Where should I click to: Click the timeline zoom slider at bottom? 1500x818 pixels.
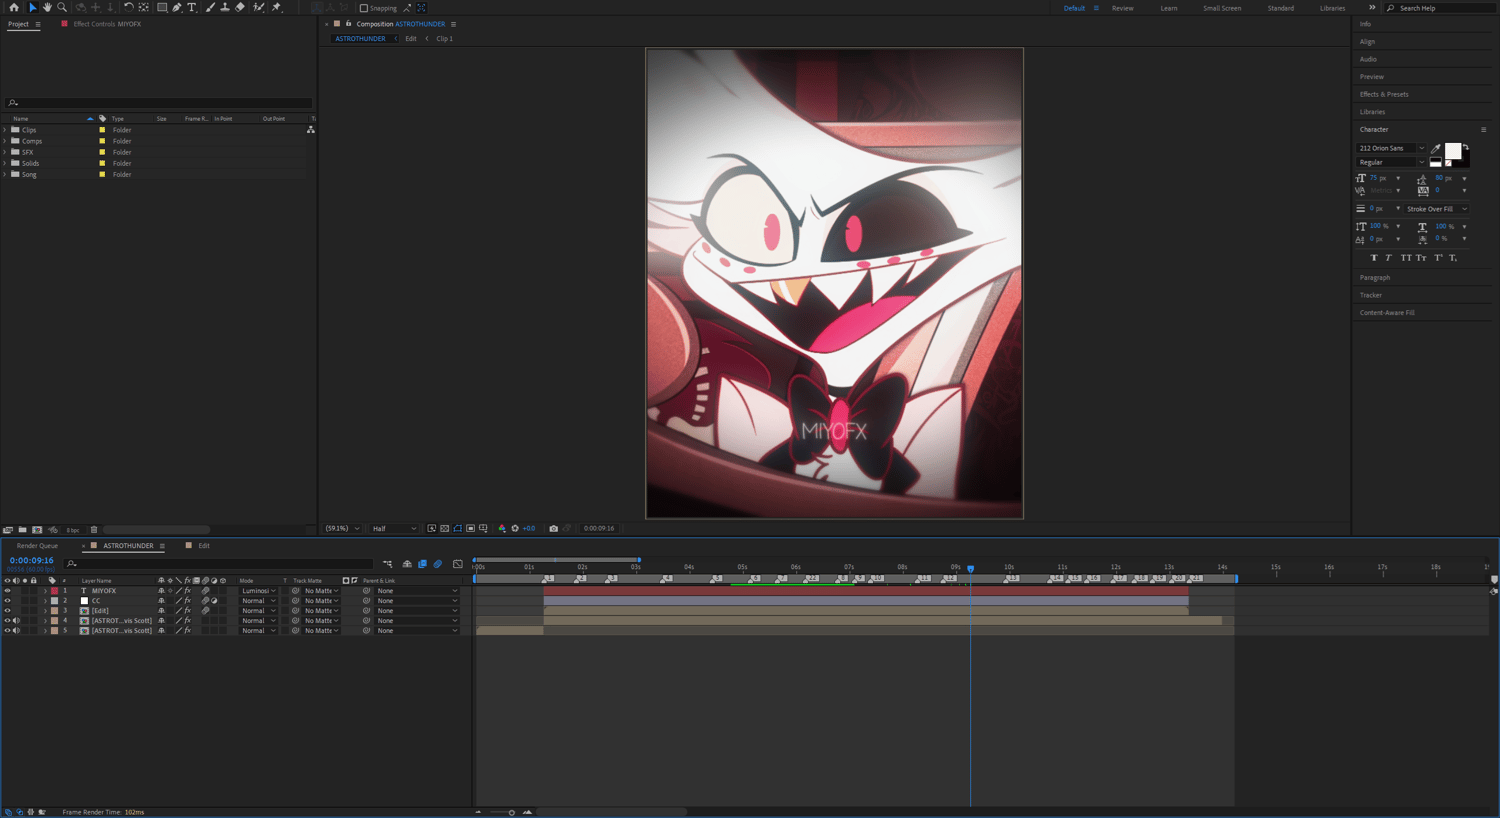[x=512, y=812]
